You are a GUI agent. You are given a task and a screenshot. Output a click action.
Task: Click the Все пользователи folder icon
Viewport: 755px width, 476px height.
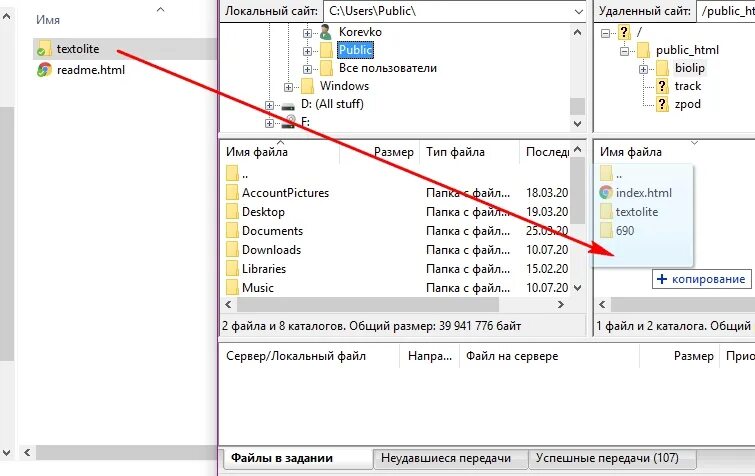click(x=326, y=68)
